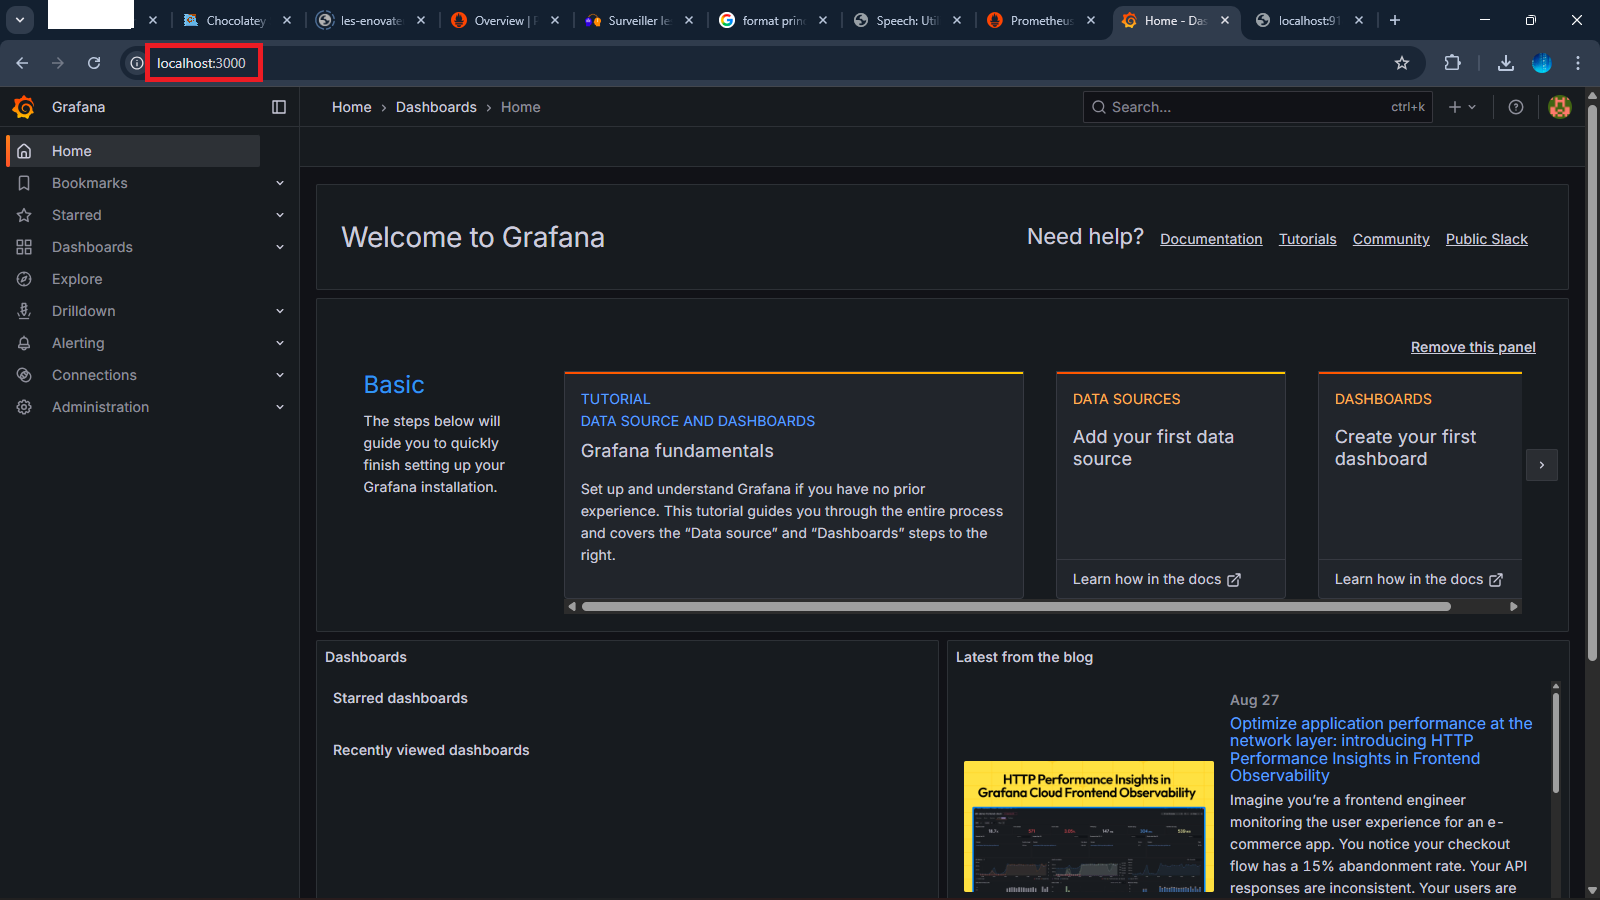Viewport: 1600px width, 900px height.
Task: Bookmark page with the star icon
Action: coord(1402,63)
